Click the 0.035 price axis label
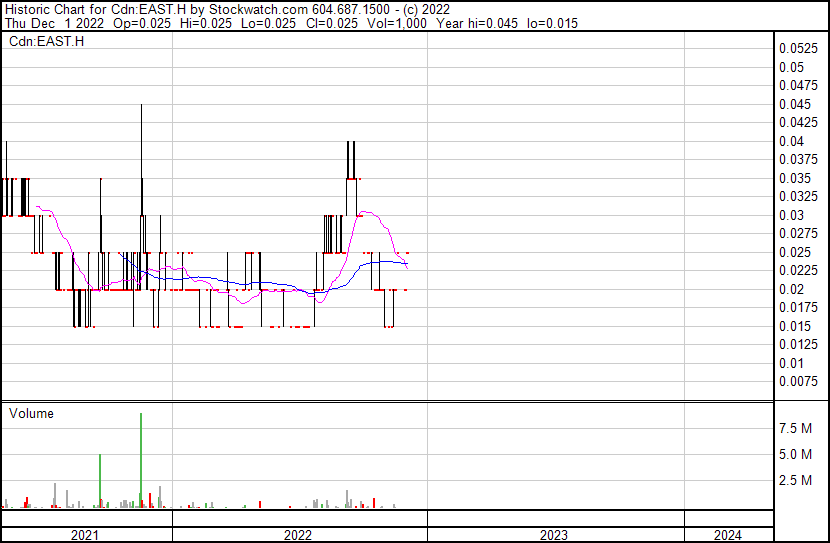This screenshot has width=830, height=543. click(795, 178)
